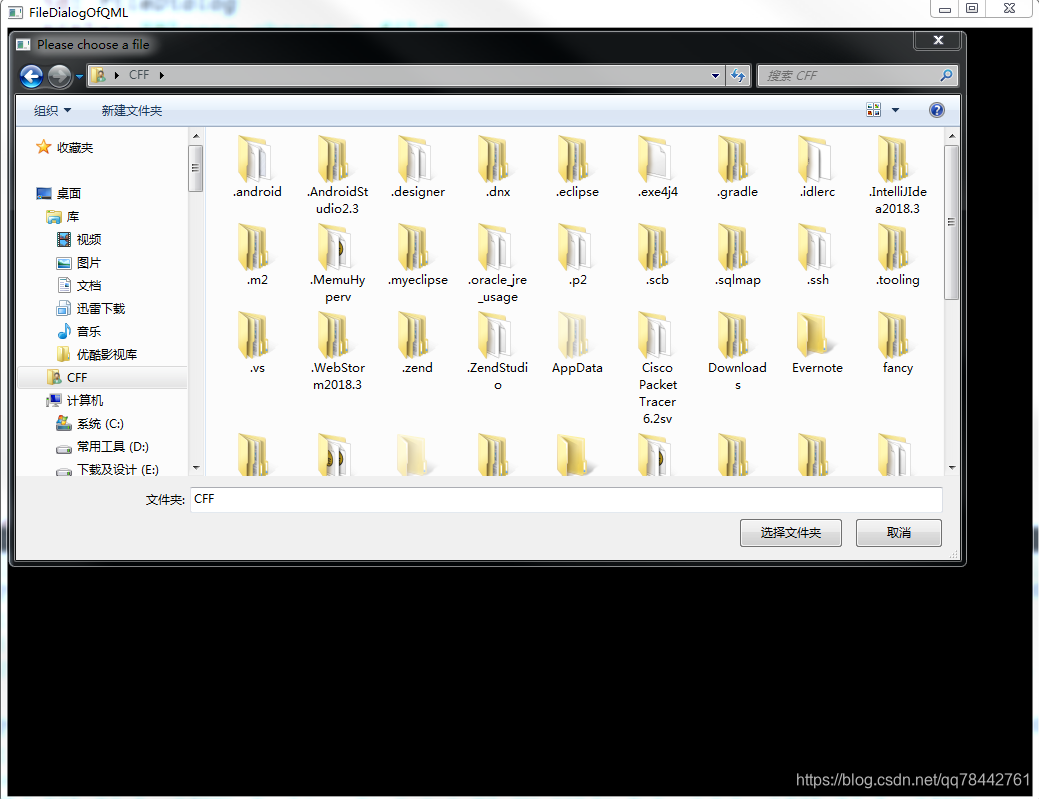This screenshot has width=1039, height=799.
Task: Open the 音乐 library
Action: [x=79, y=331]
